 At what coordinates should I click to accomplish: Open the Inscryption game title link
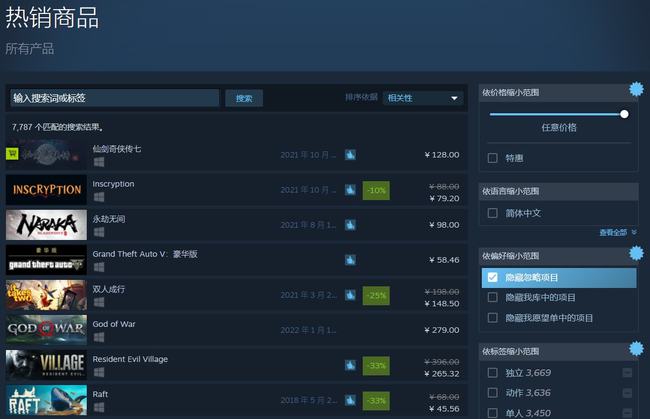(x=113, y=184)
